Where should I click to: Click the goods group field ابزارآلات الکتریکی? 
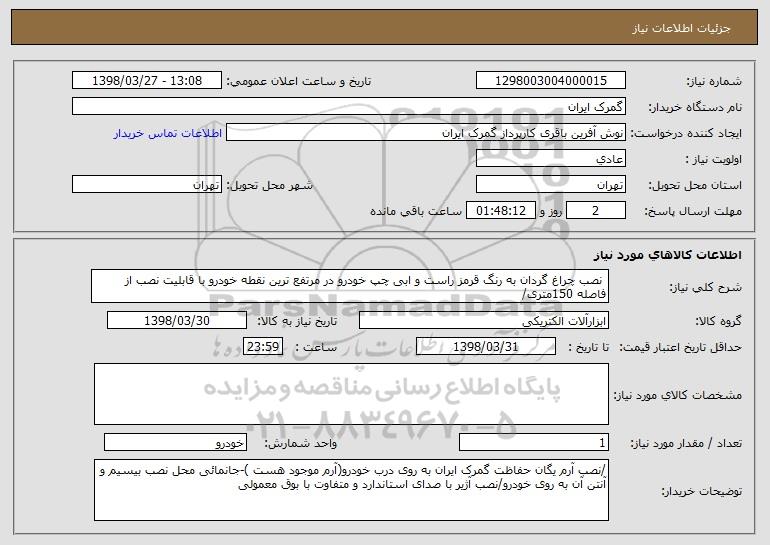tap(484, 321)
